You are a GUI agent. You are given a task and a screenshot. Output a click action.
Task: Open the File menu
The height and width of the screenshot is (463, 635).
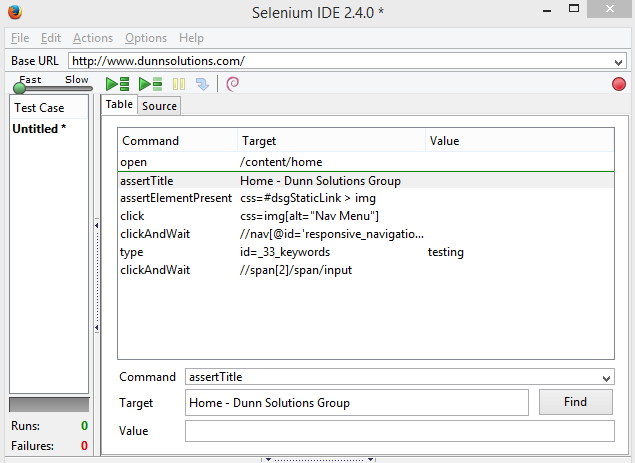[x=20, y=38]
